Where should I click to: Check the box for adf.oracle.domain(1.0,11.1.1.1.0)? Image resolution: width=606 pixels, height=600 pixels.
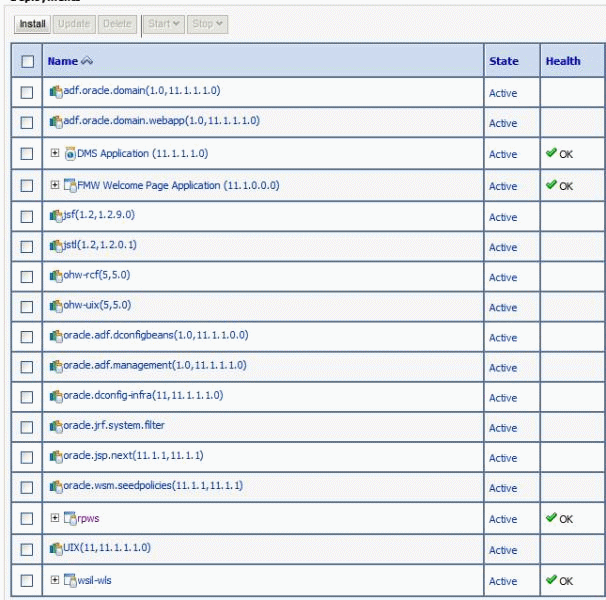click(x=27, y=92)
